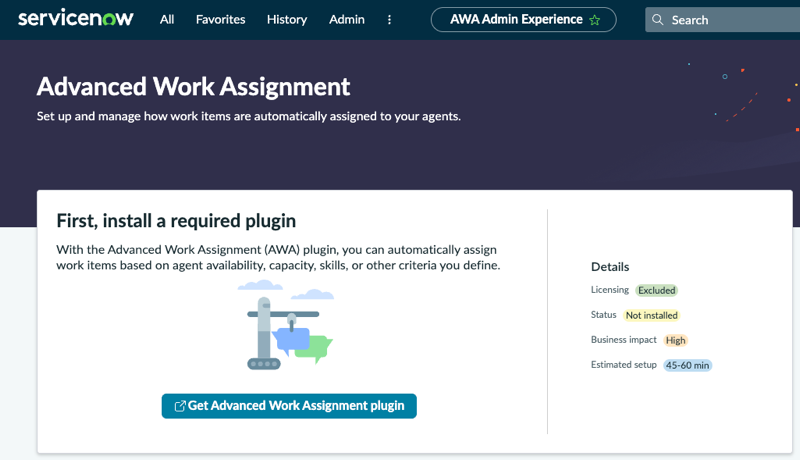Click the ServiceNow logo

click(x=76, y=19)
